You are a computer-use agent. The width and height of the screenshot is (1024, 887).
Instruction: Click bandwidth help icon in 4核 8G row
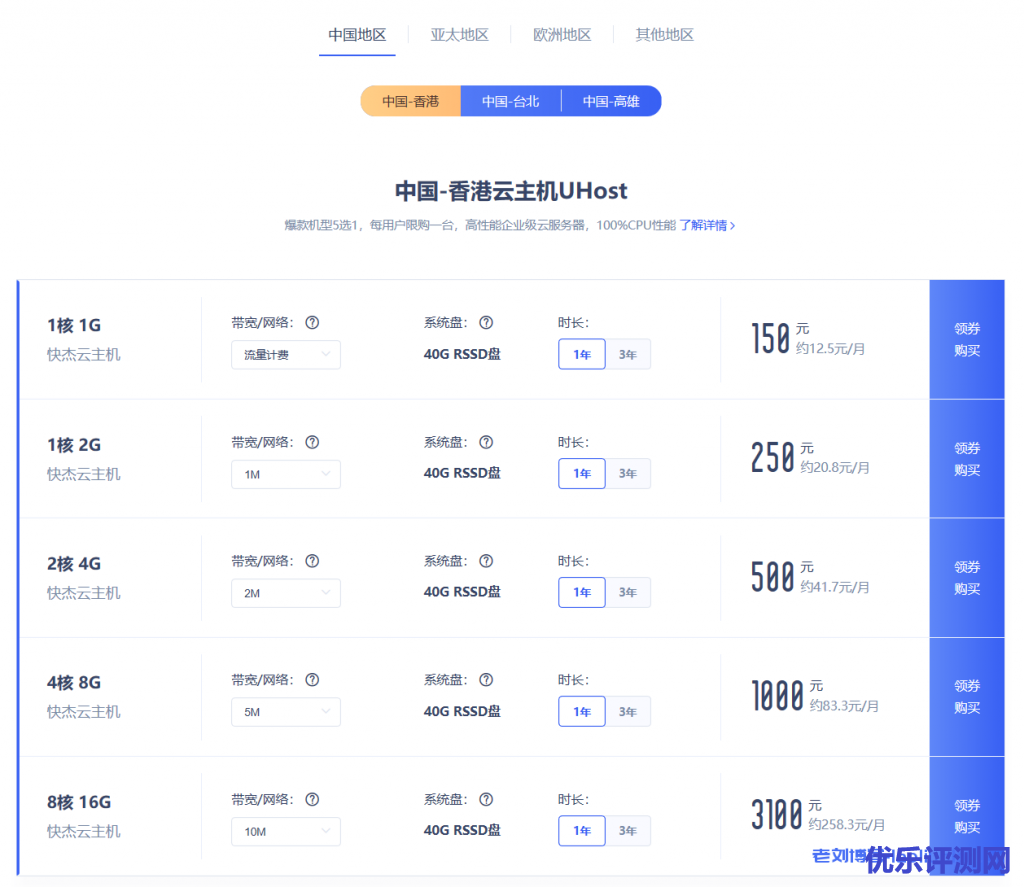[312, 680]
